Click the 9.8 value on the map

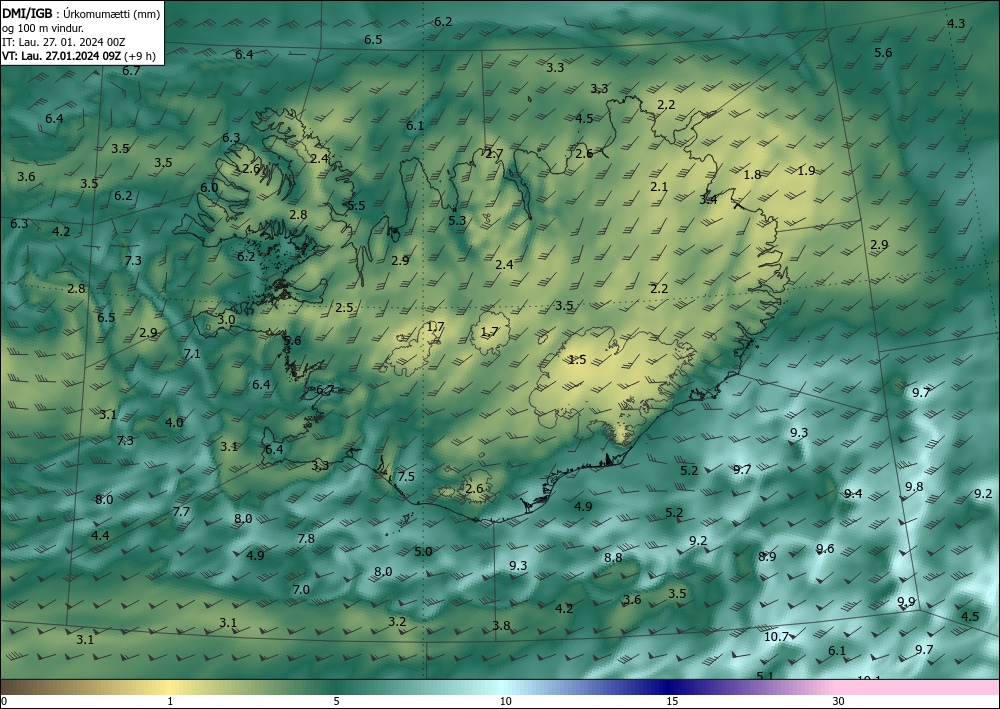(x=914, y=486)
